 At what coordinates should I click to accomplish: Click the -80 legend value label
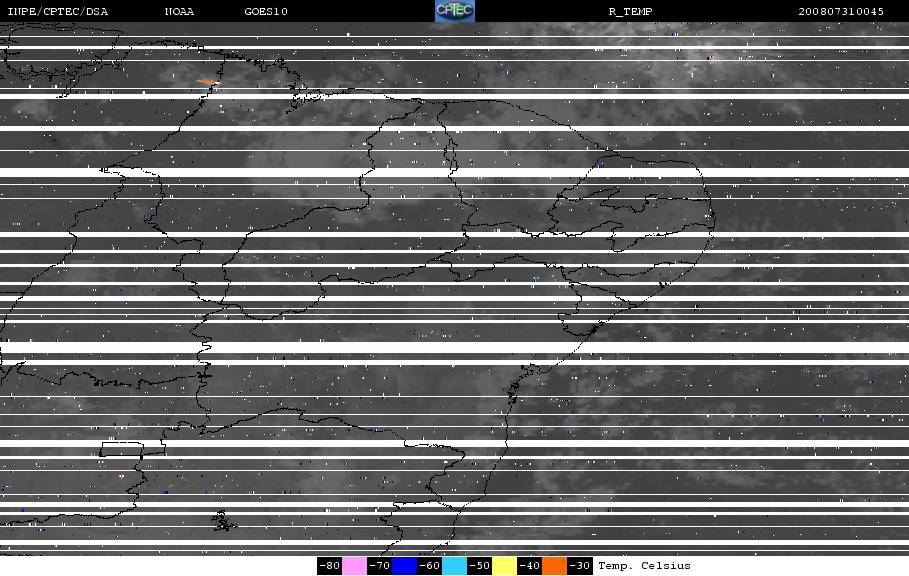(330, 566)
